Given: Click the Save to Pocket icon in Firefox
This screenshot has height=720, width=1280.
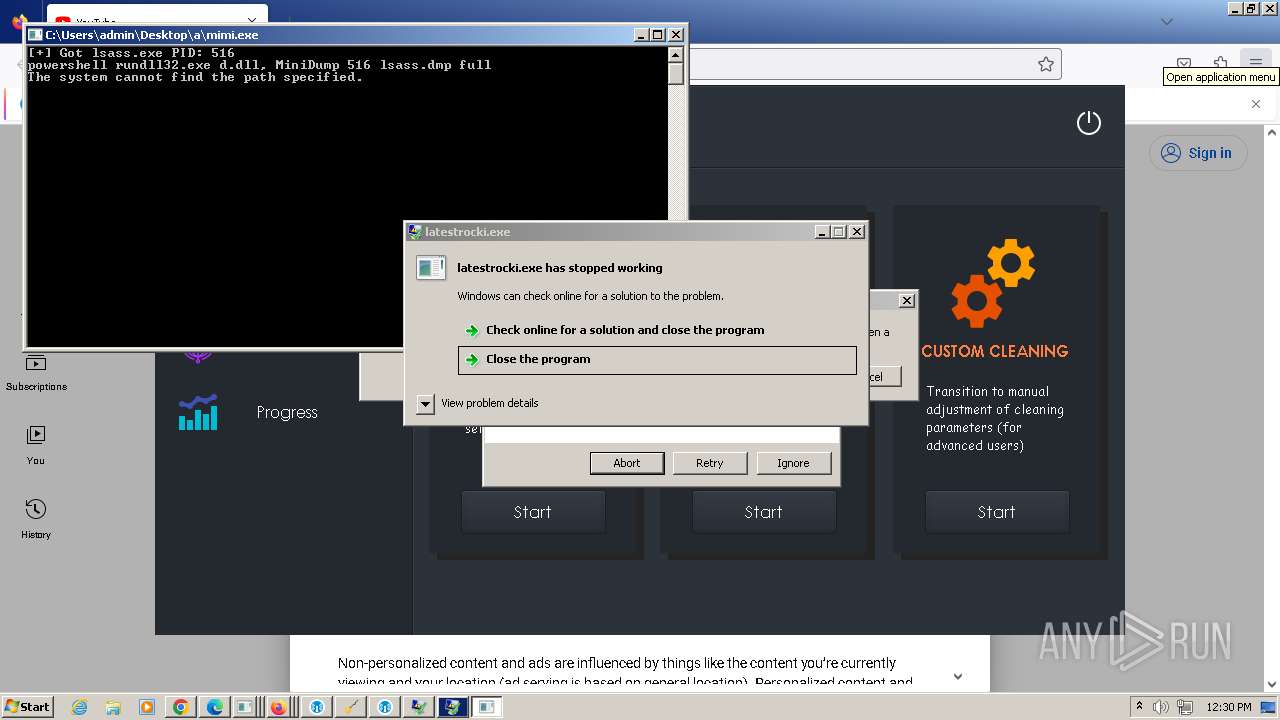Looking at the screenshot, I should [1184, 63].
